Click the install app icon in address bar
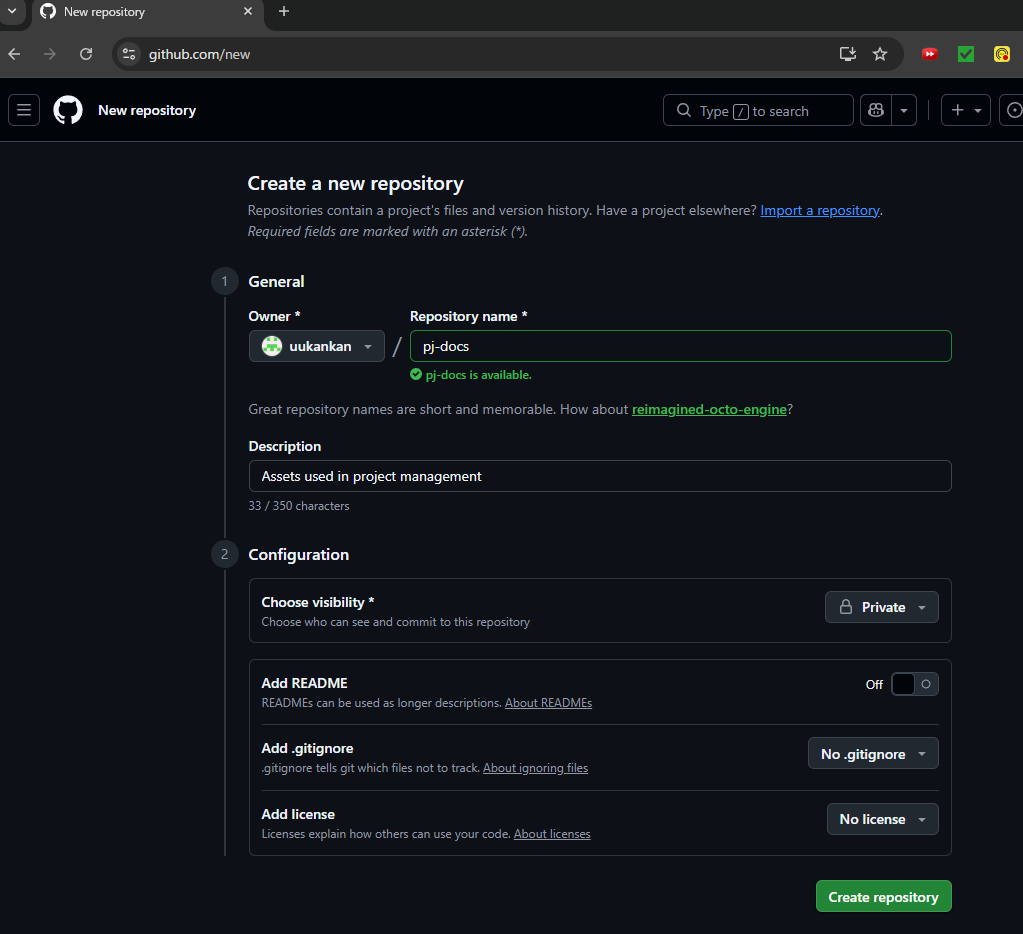The width and height of the screenshot is (1023, 934). [x=847, y=54]
